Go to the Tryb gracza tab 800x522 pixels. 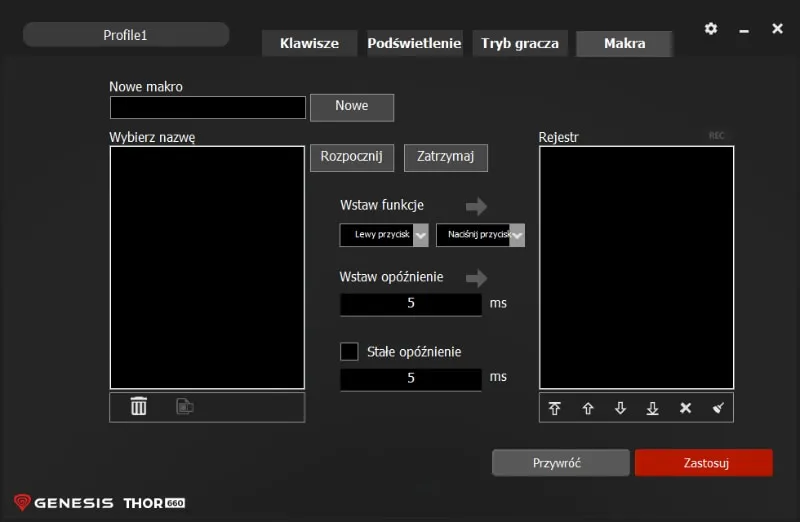click(x=520, y=44)
